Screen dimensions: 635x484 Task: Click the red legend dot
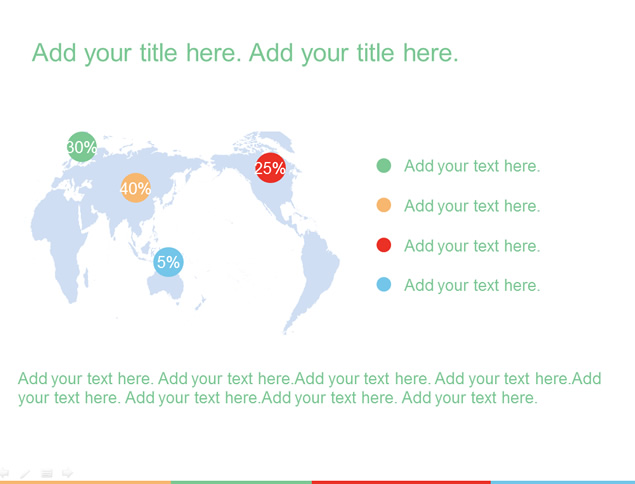(x=384, y=245)
